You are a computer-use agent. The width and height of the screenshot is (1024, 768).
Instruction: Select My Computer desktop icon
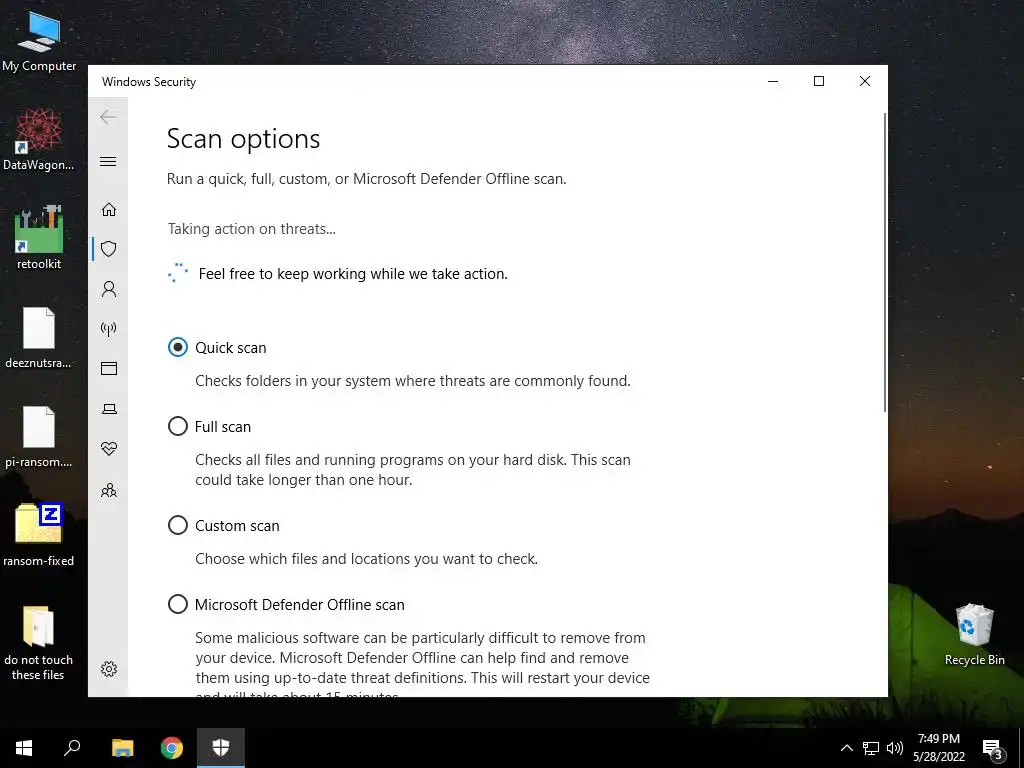coord(39,40)
